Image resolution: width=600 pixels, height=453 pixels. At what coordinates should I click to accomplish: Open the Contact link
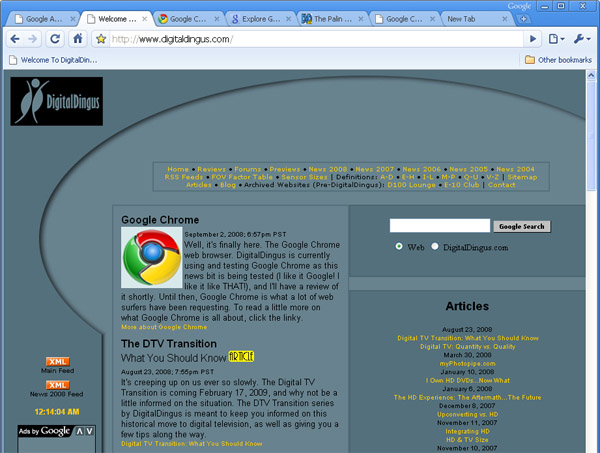pyautogui.click(x=502, y=185)
